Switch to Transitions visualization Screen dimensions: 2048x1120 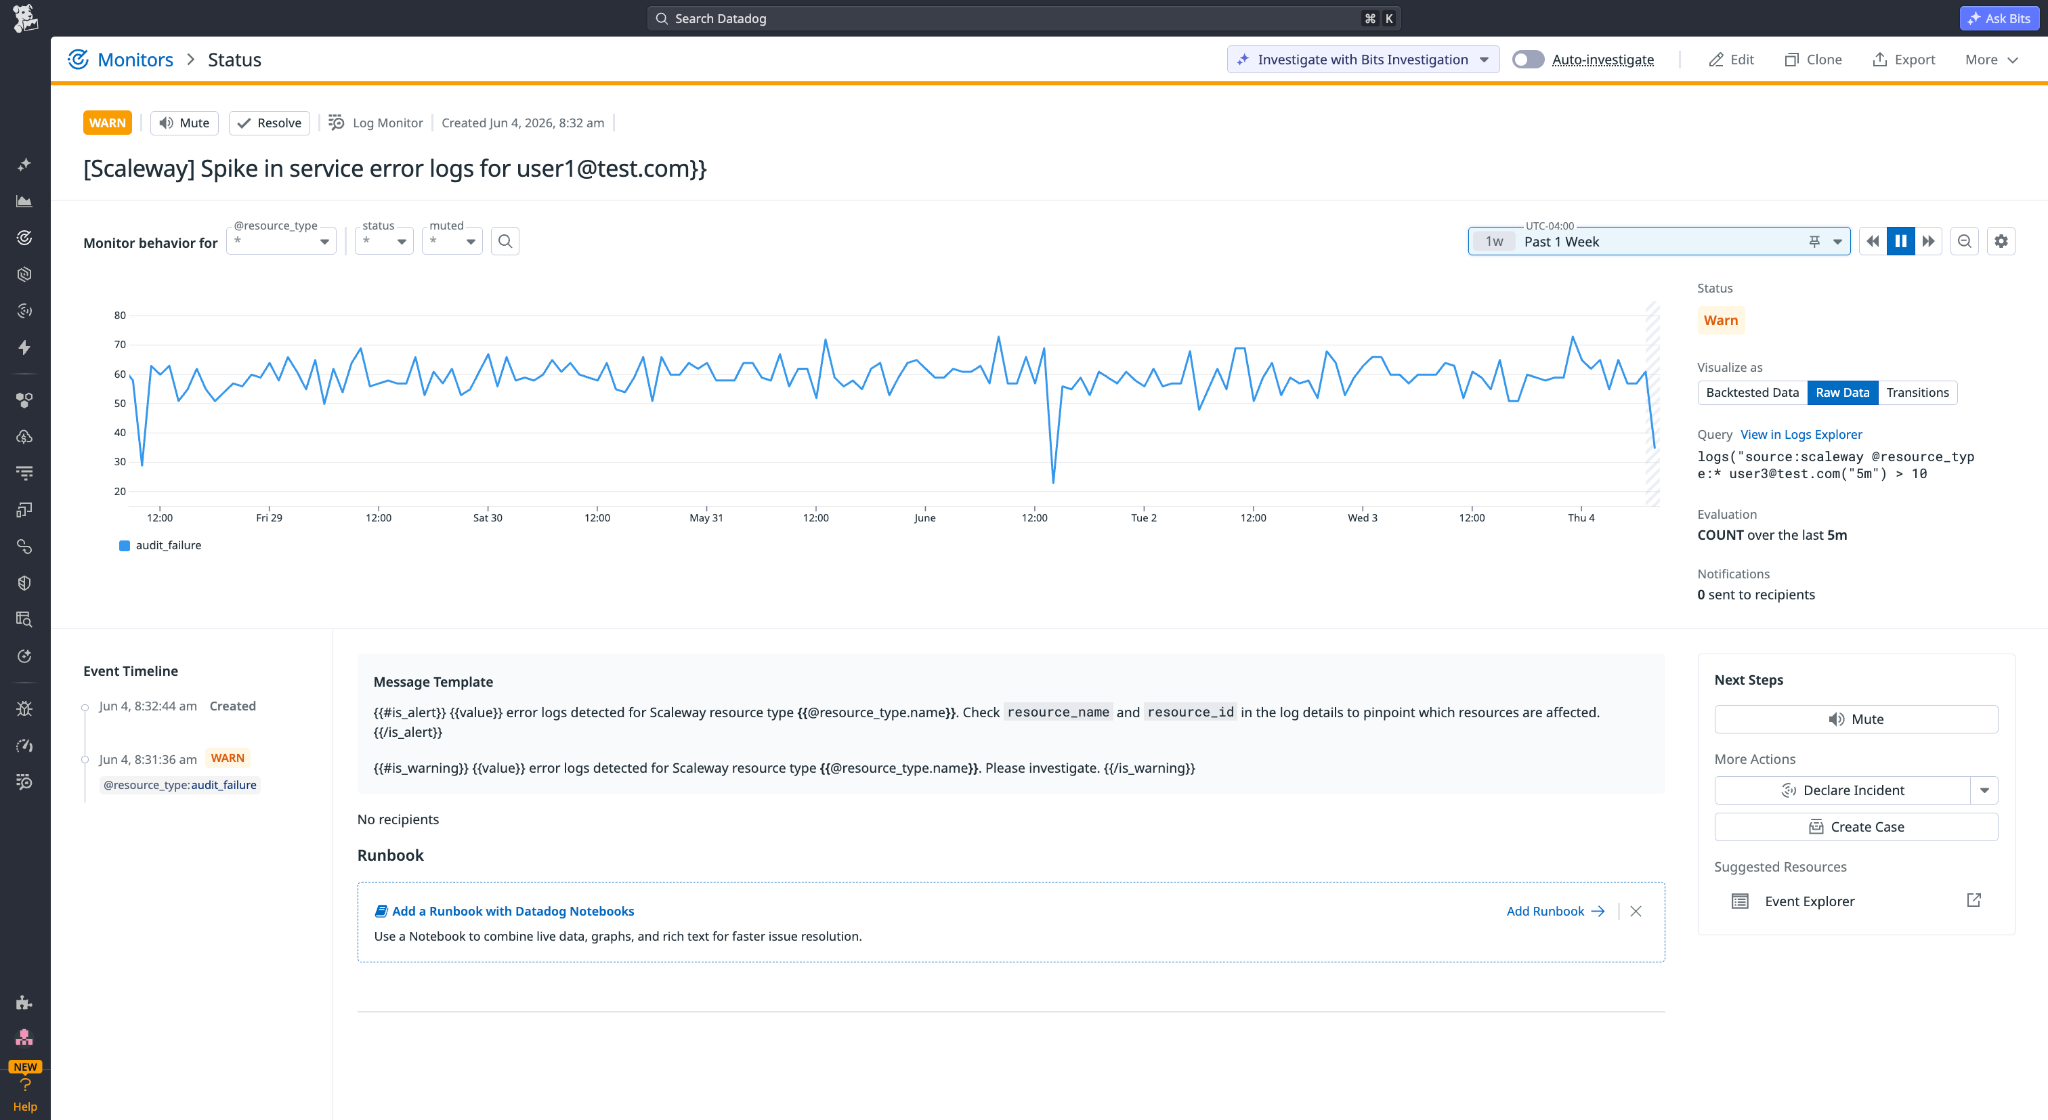pos(1917,393)
